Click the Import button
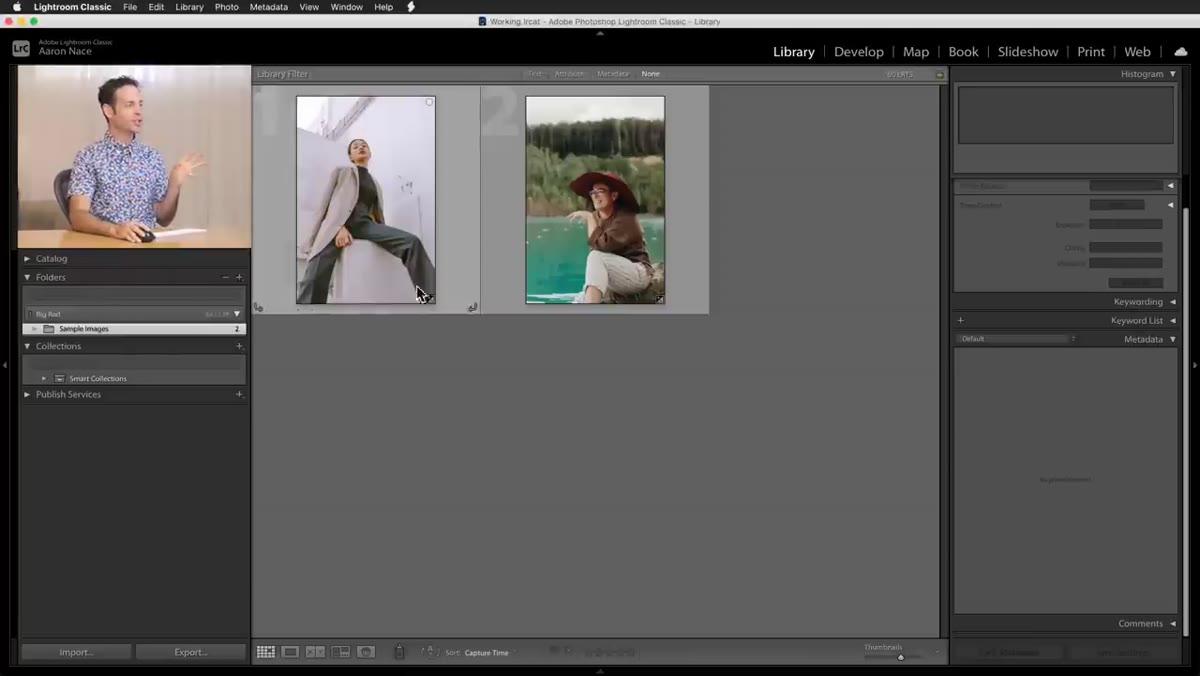The height and width of the screenshot is (676, 1200). click(x=77, y=652)
